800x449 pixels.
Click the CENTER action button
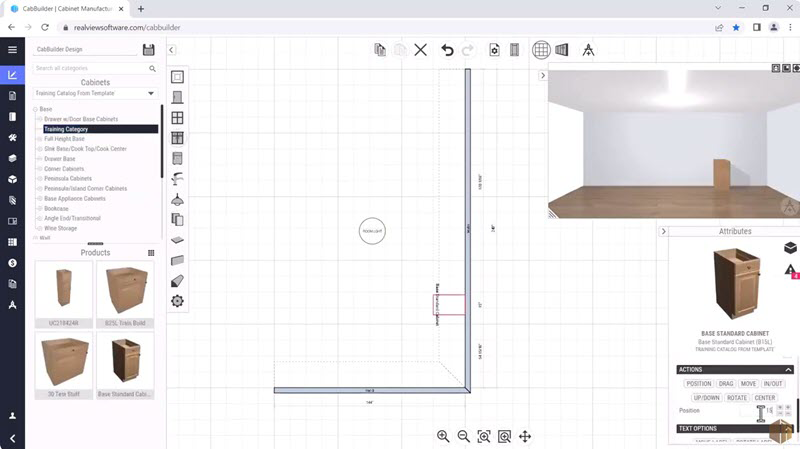765,398
